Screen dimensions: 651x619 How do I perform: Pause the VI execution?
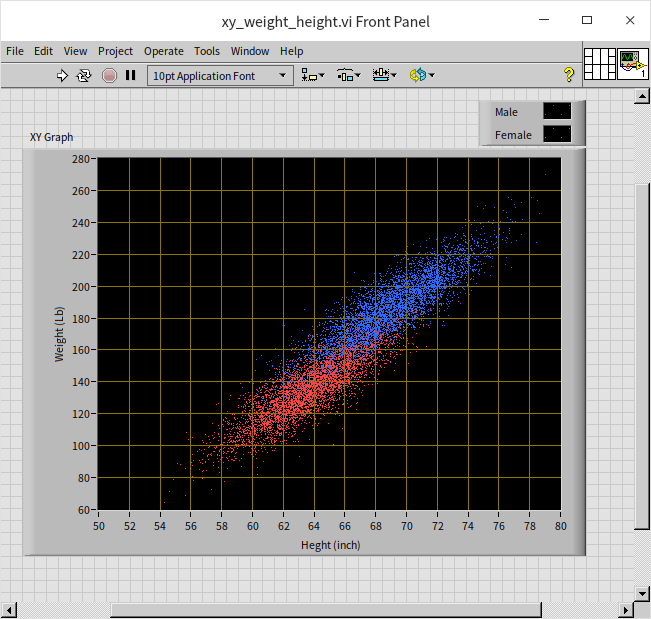tap(130, 75)
